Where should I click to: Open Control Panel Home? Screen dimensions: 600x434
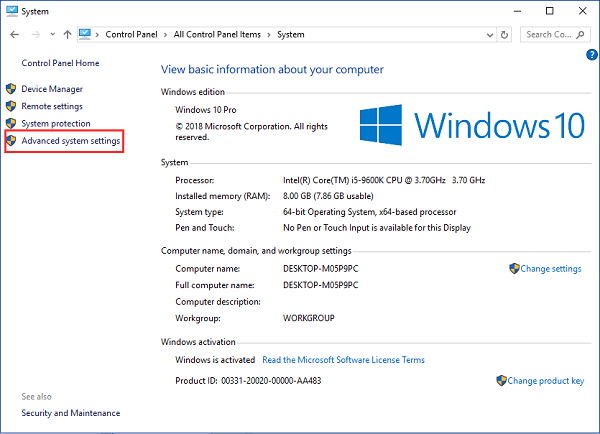click(60, 63)
